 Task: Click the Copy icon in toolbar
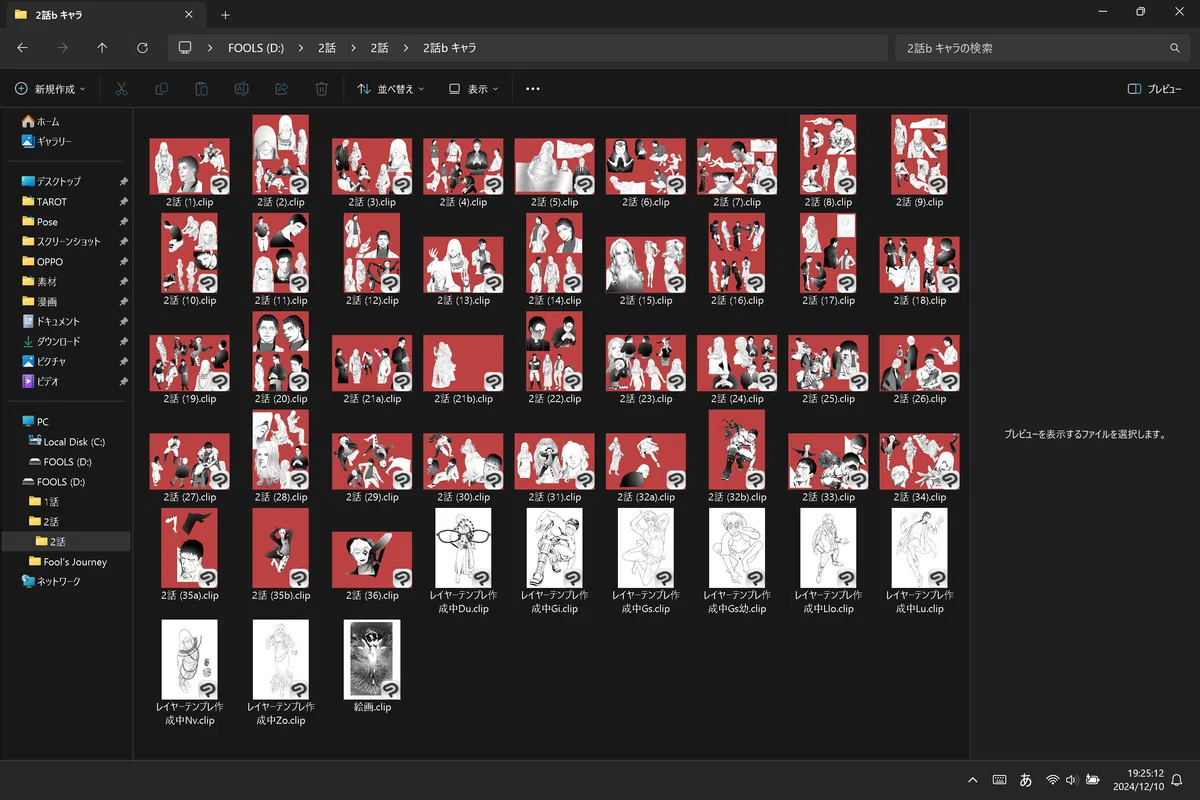pos(161,89)
